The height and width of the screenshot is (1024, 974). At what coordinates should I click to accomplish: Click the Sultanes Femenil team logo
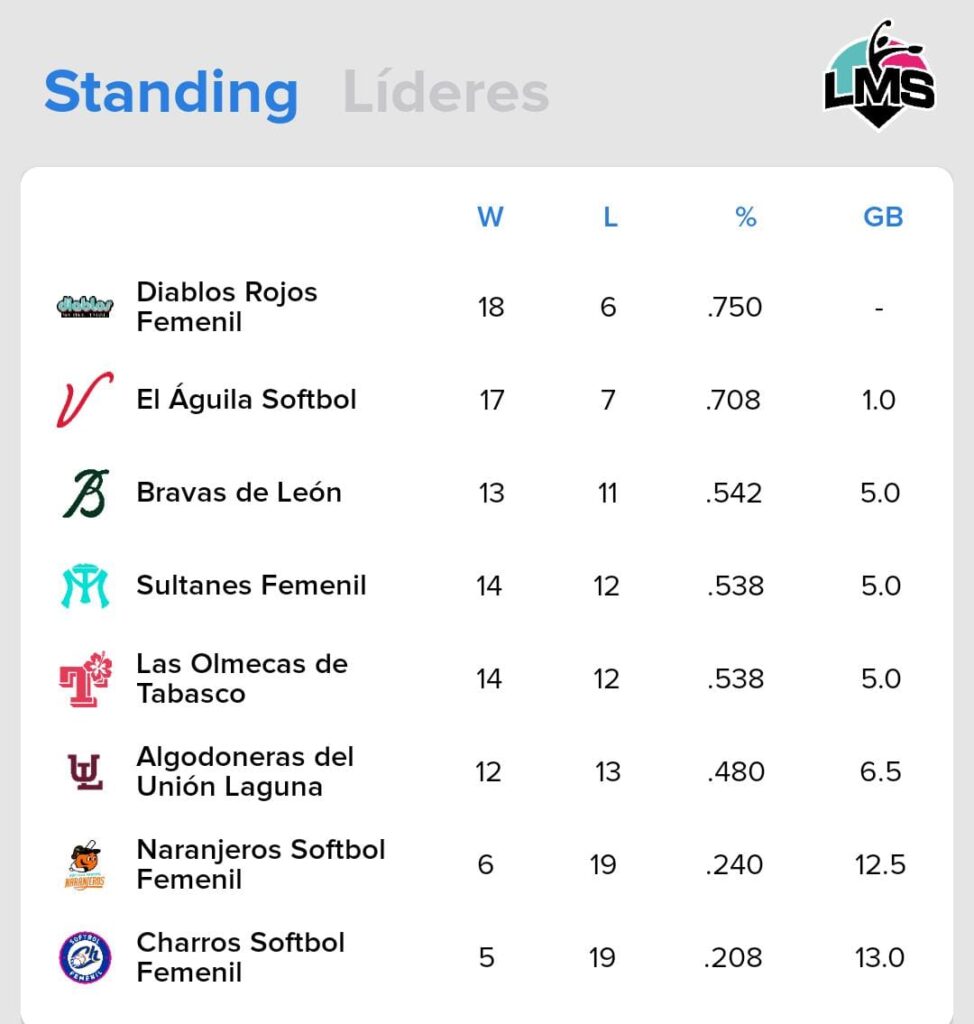point(85,586)
